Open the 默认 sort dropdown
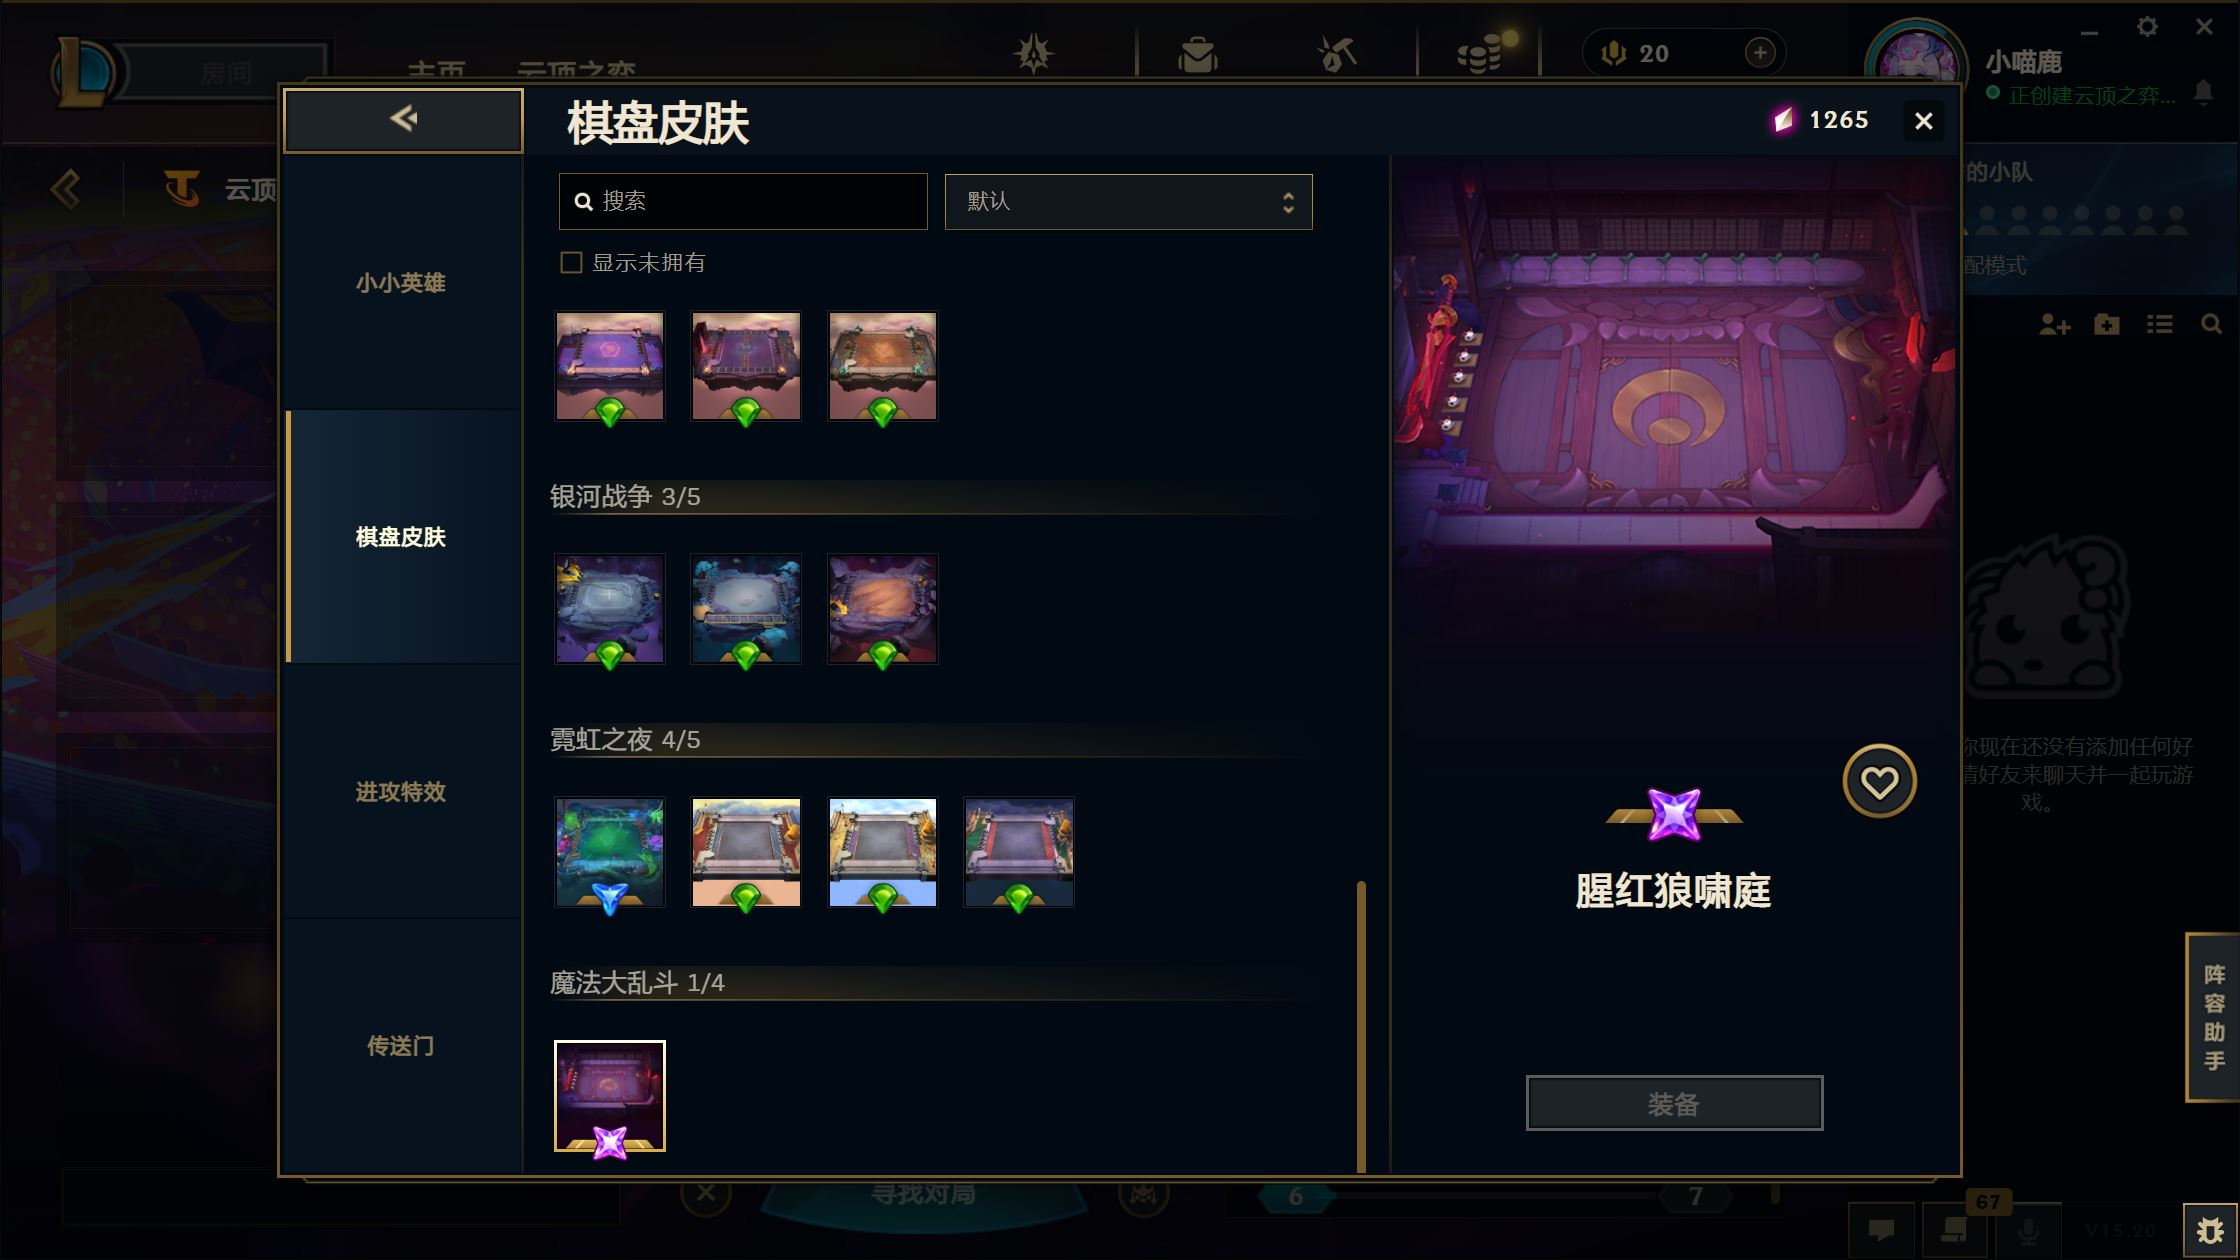Image resolution: width=2240 pixels, height=1260 pixels. [1128, 202]
